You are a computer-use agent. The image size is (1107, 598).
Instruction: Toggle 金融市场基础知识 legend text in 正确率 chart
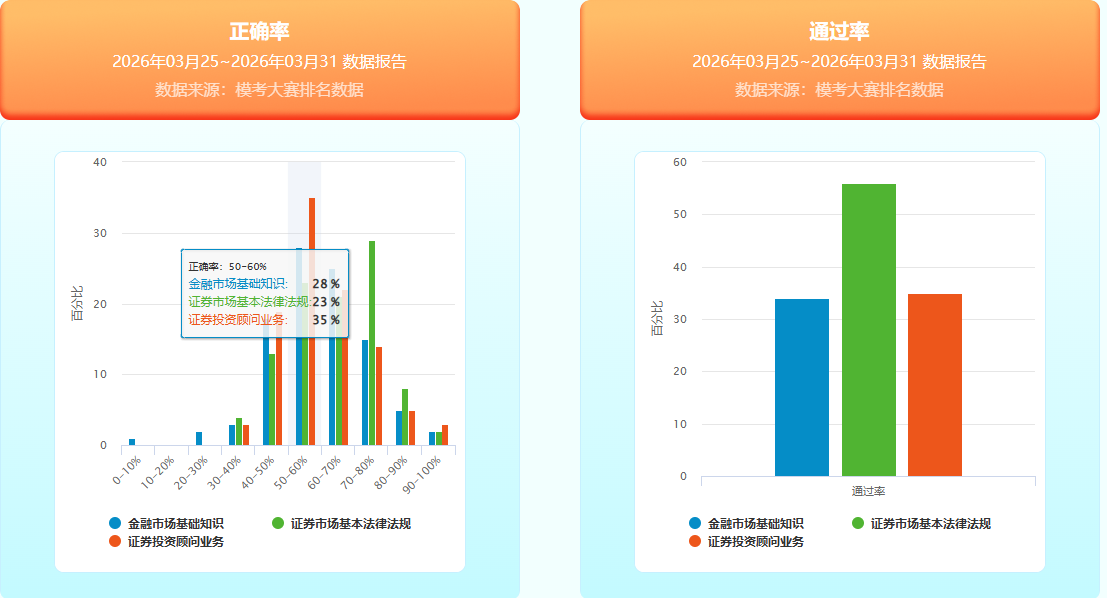tap(175, 523)
